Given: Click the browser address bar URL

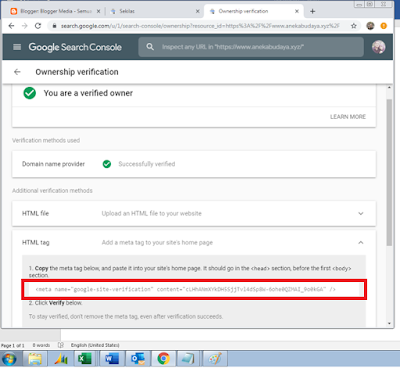Looking at the screenshot, I should click(200, 26).
